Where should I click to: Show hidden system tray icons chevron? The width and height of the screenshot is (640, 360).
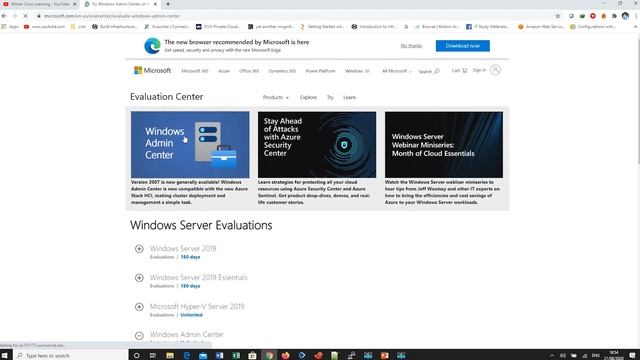coord(552,356)
